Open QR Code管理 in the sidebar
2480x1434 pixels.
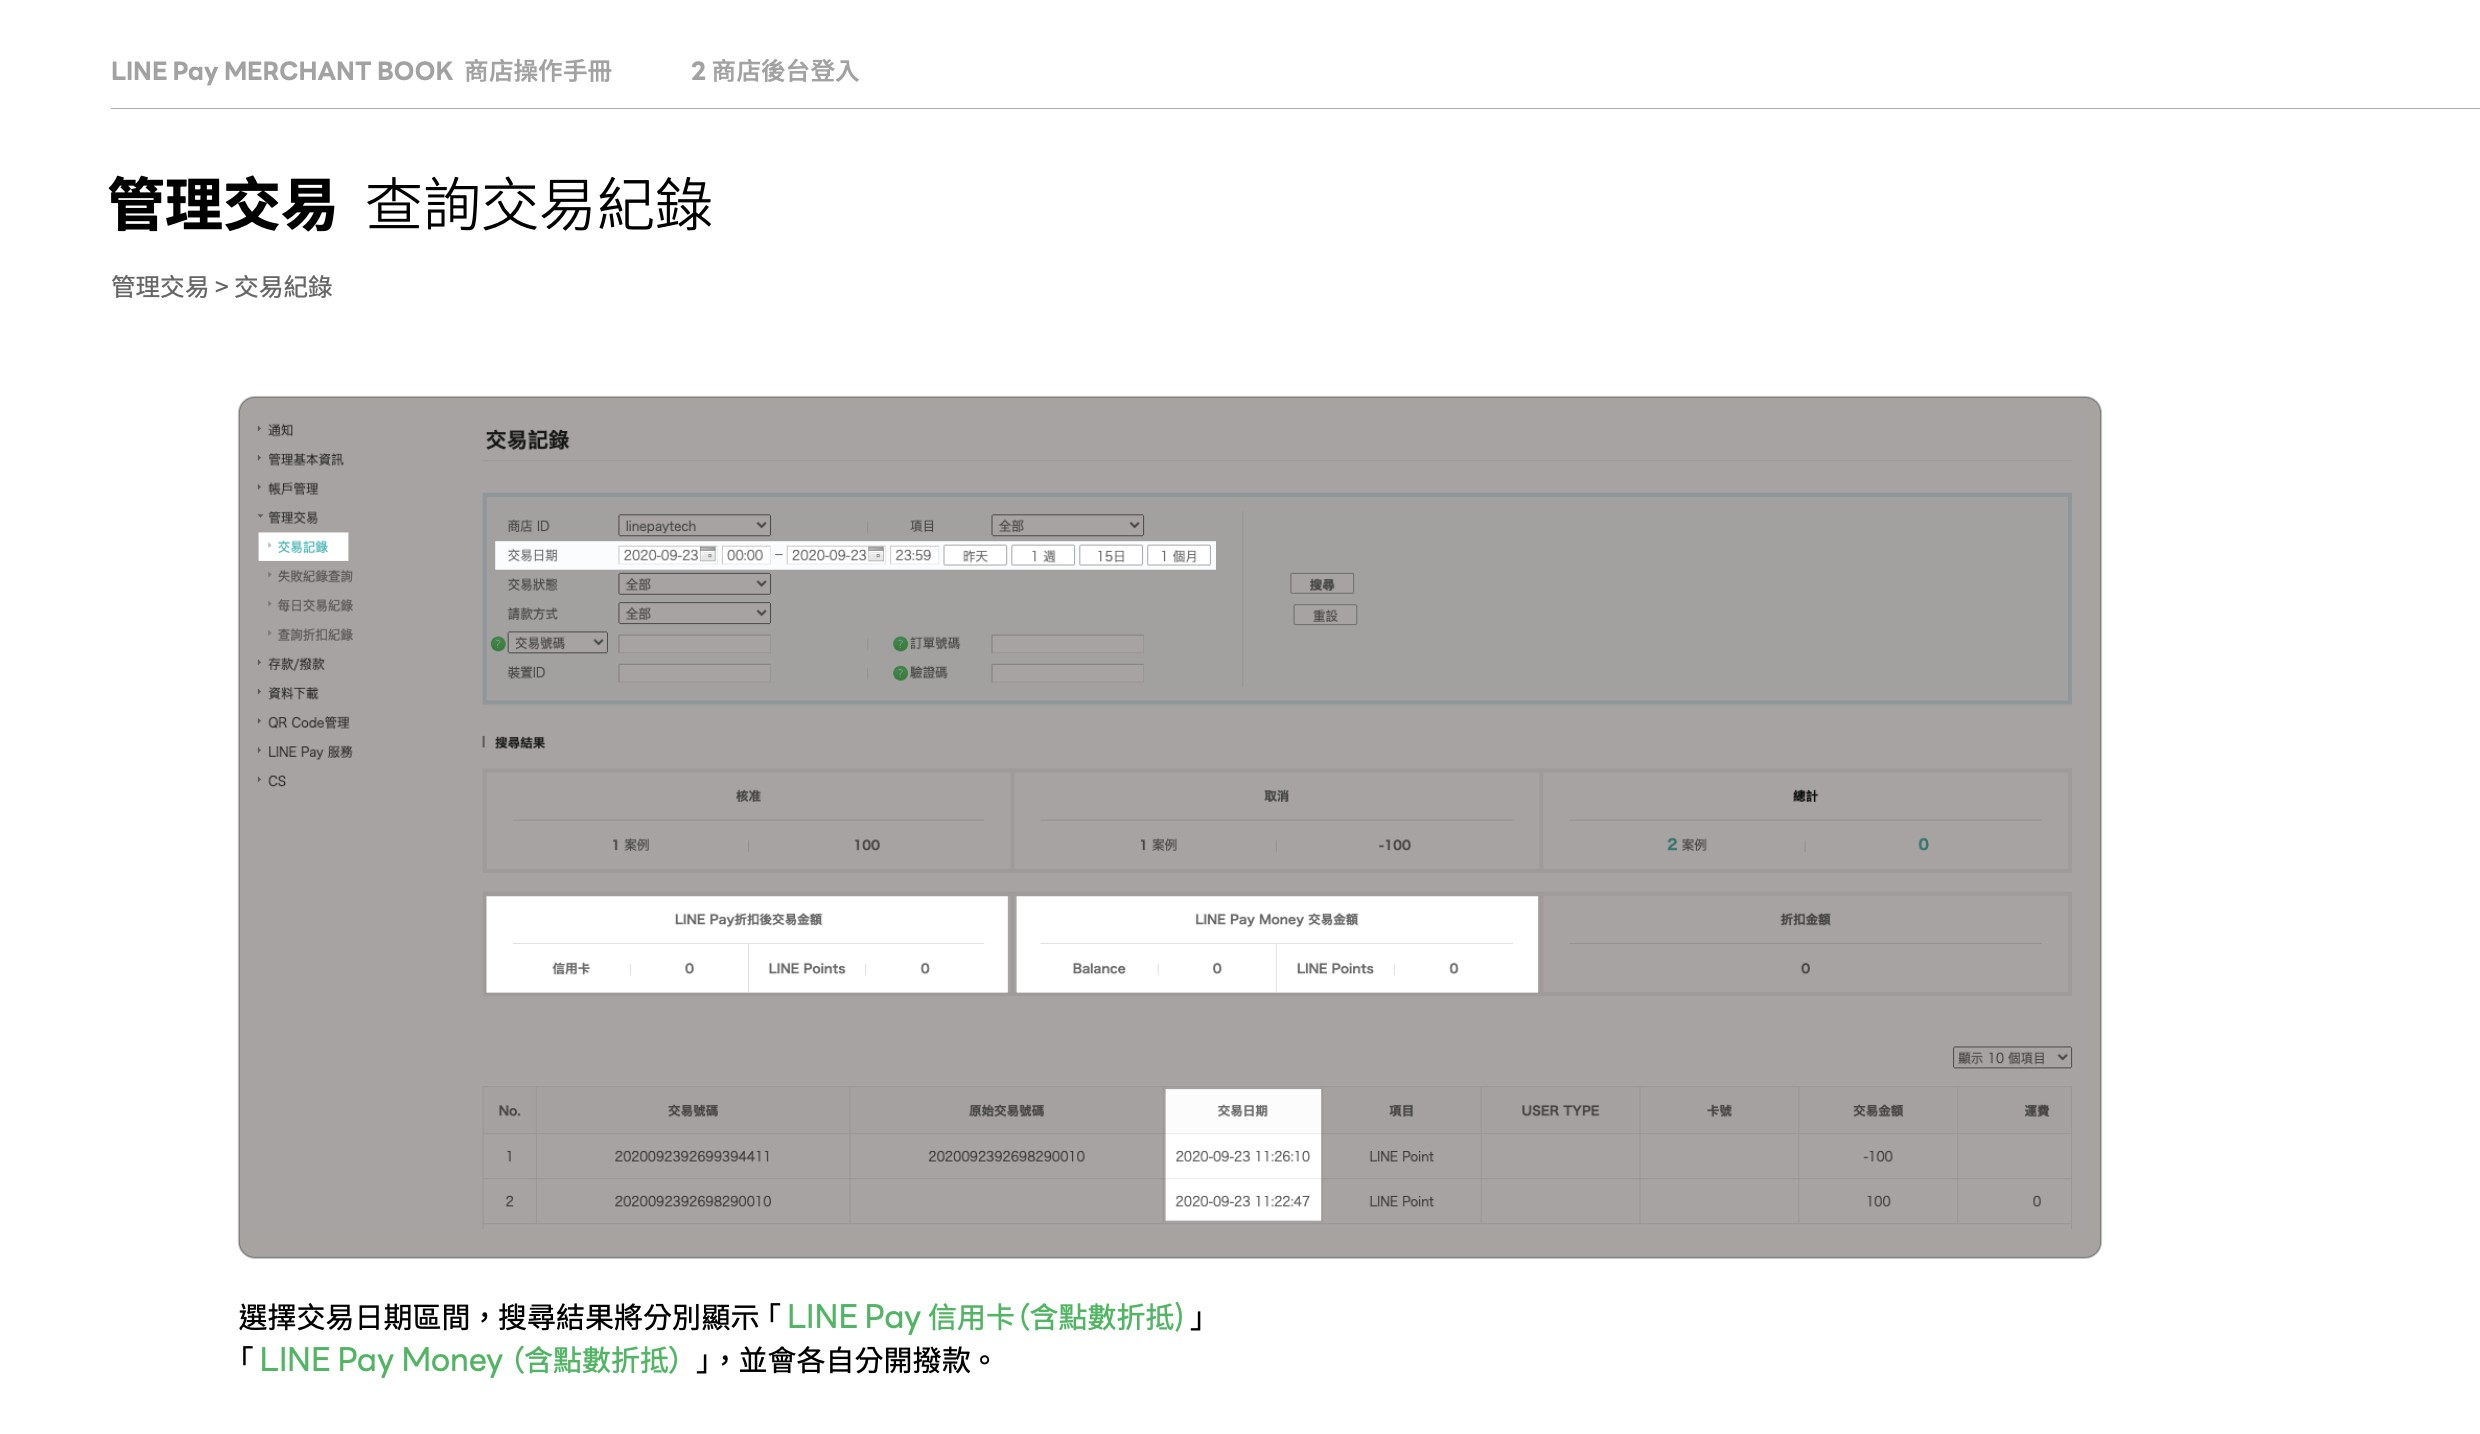(x=308, y=722)
